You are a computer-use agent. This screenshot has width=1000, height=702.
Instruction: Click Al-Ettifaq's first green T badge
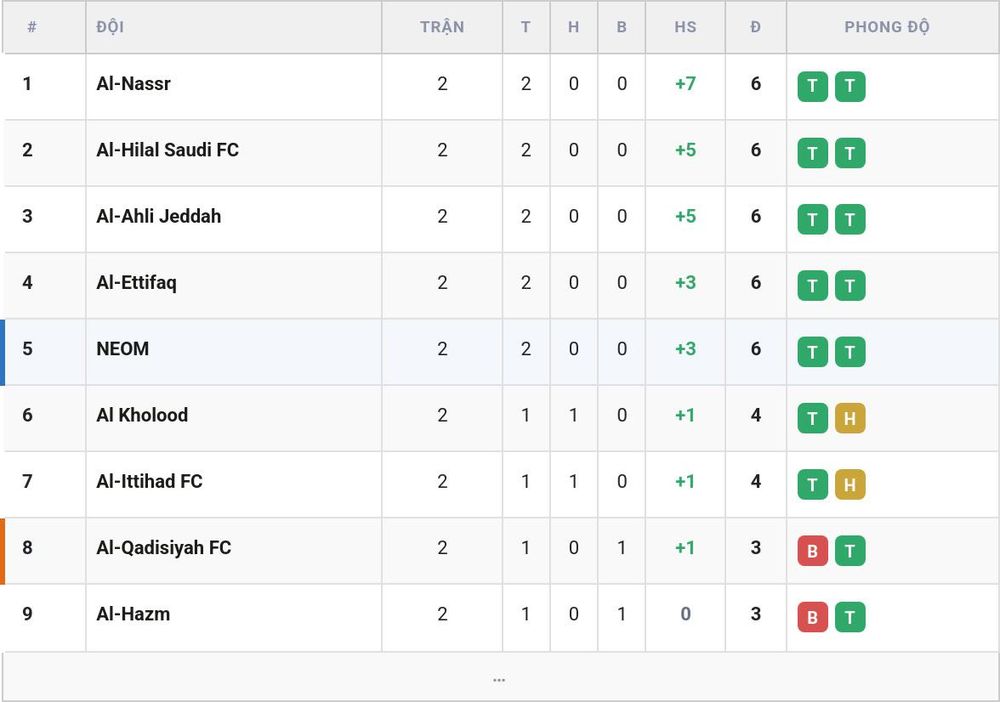(x=812, y=286)
